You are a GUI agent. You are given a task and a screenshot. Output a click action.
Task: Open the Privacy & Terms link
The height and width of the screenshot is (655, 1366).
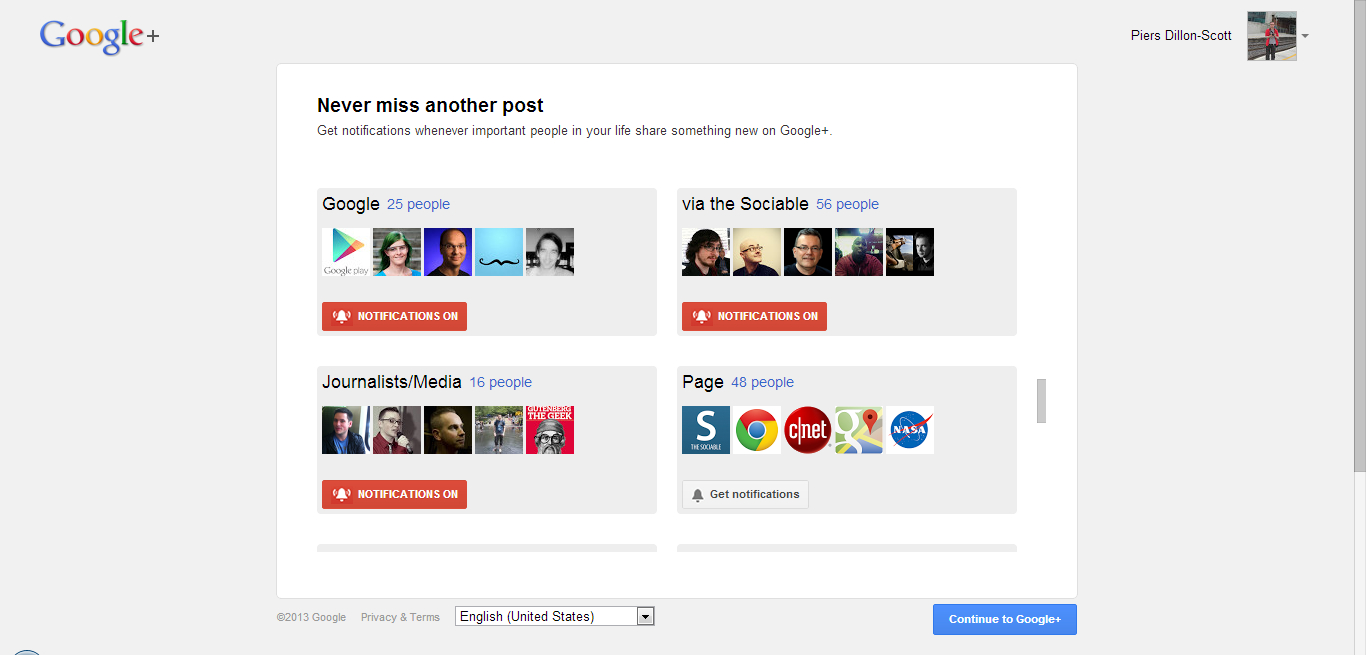coord(400,617)
